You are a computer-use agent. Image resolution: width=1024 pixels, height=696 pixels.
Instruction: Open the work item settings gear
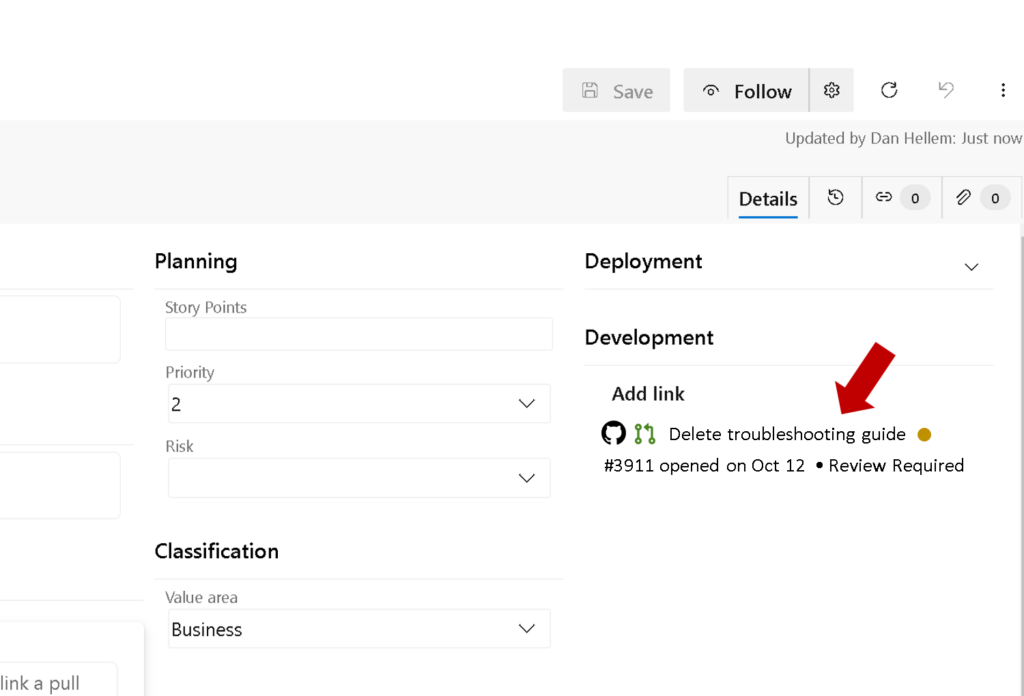[x=832, y=90]
